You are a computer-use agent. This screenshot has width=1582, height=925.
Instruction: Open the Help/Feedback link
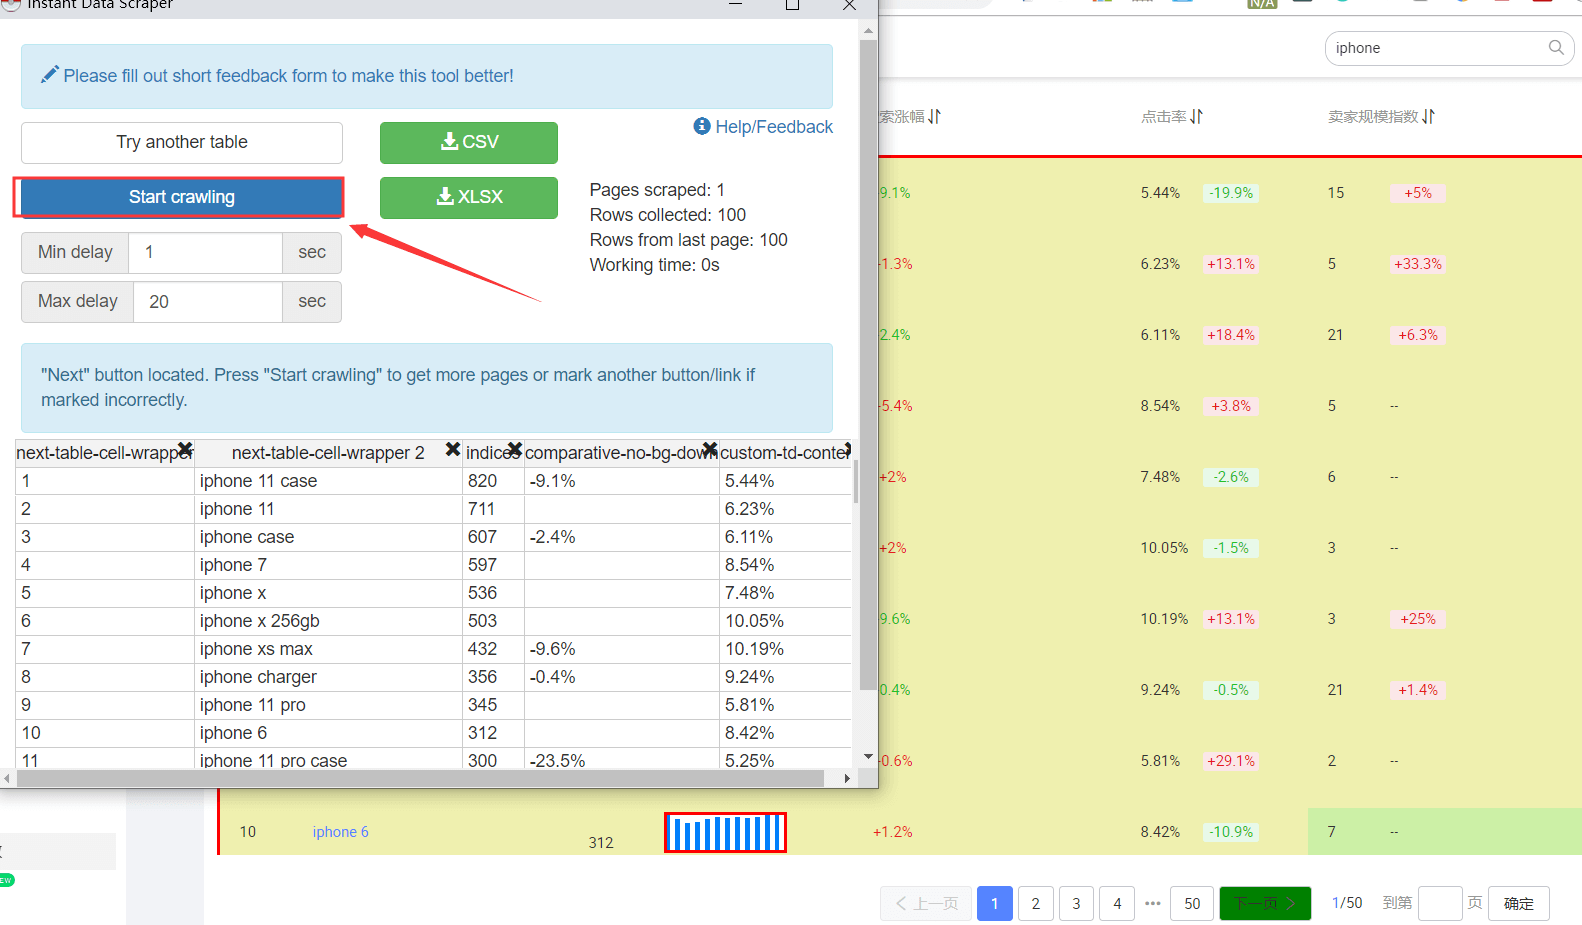click(764, 127)
